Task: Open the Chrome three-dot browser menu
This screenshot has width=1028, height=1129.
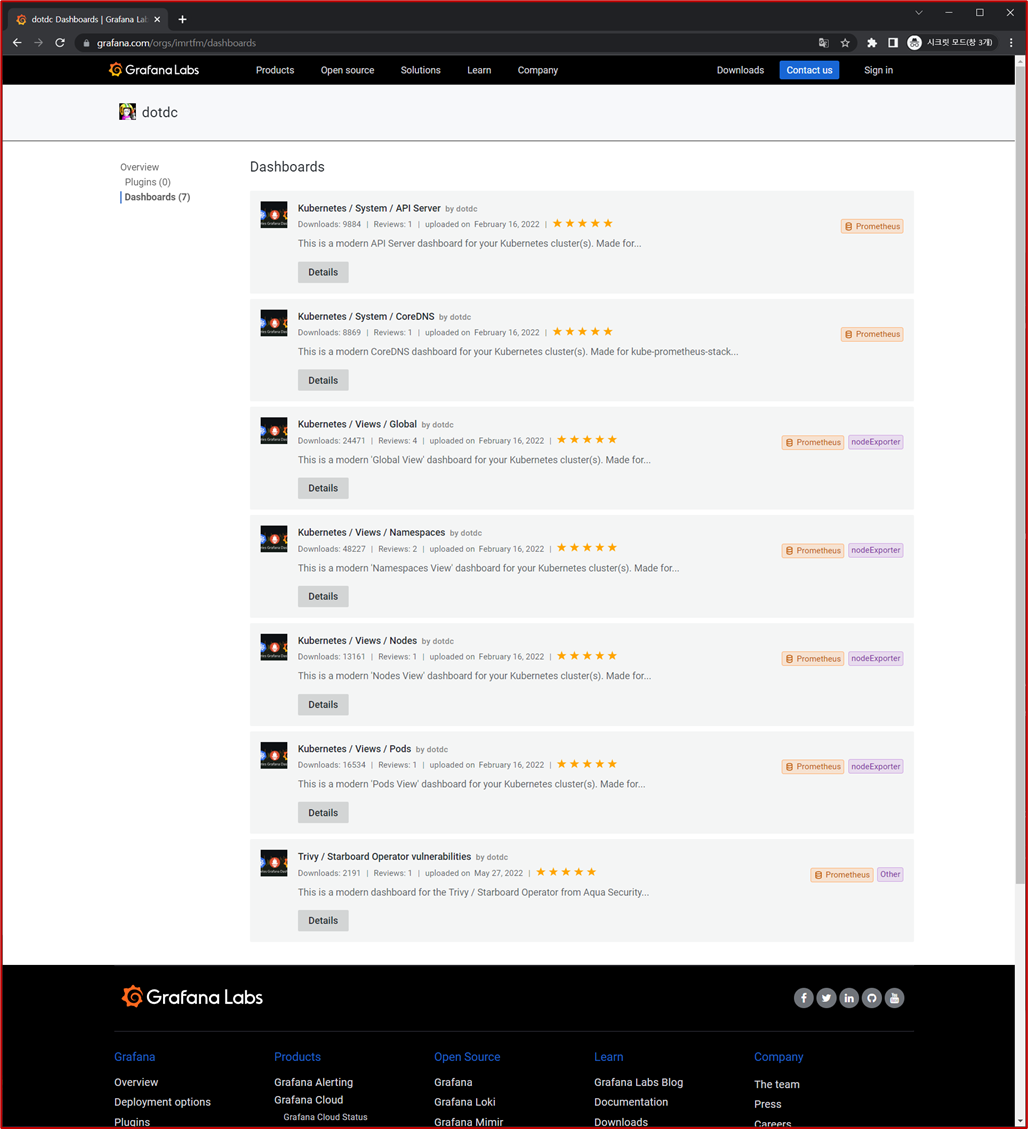Action: pyautogui.click(x=1013, y=43)
